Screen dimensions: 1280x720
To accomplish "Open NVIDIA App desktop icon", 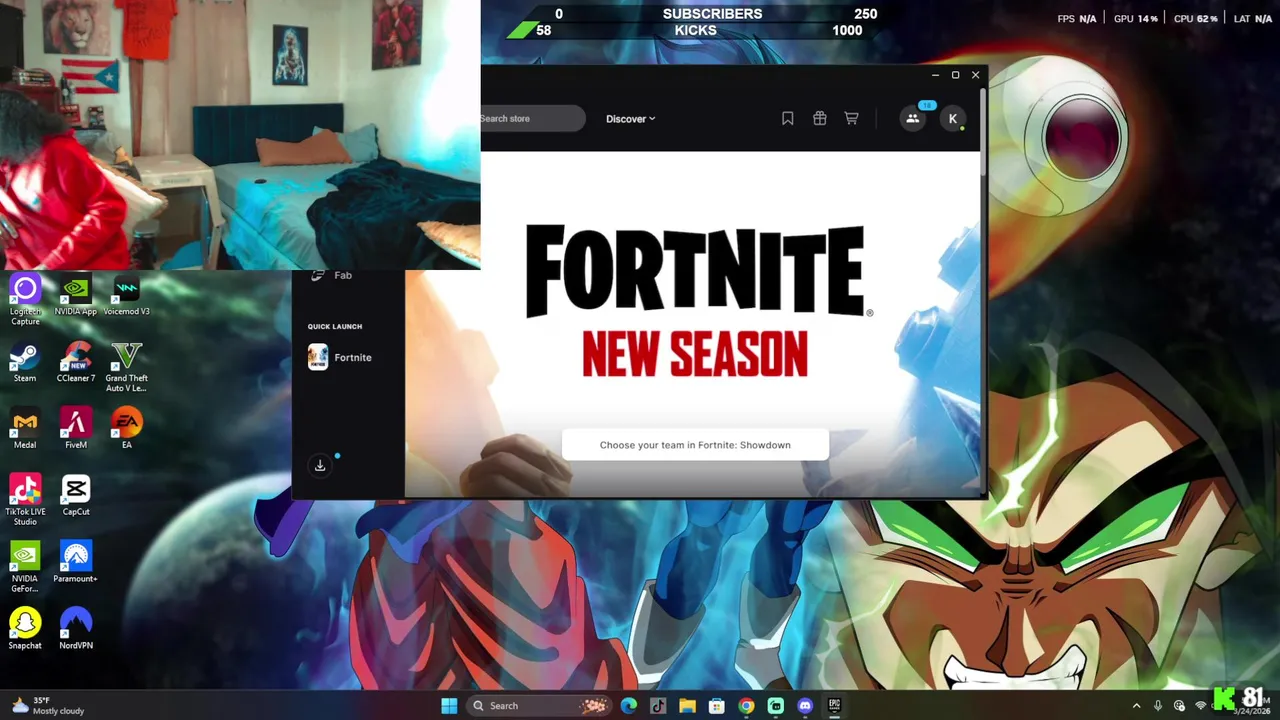I will [x=76, y=296].
